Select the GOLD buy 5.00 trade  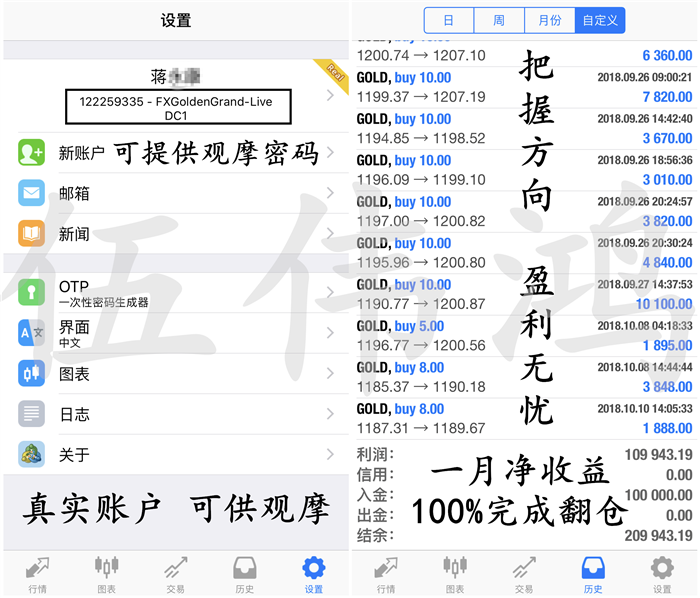point(525,336)
